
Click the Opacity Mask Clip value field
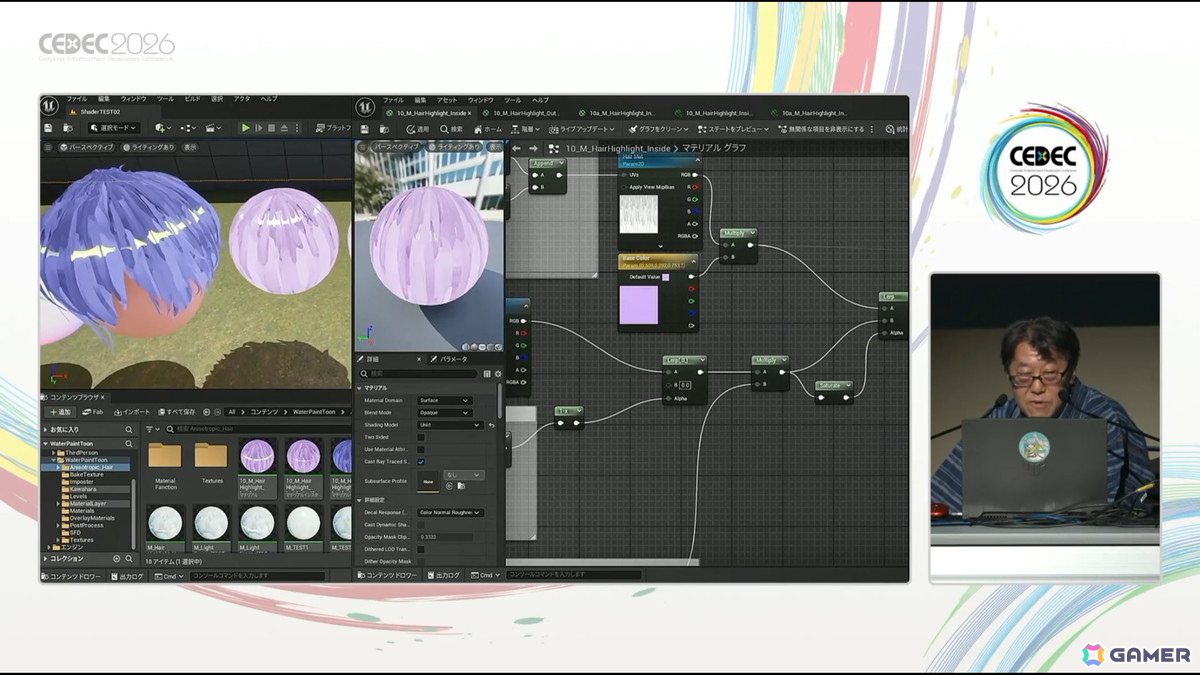445,537
